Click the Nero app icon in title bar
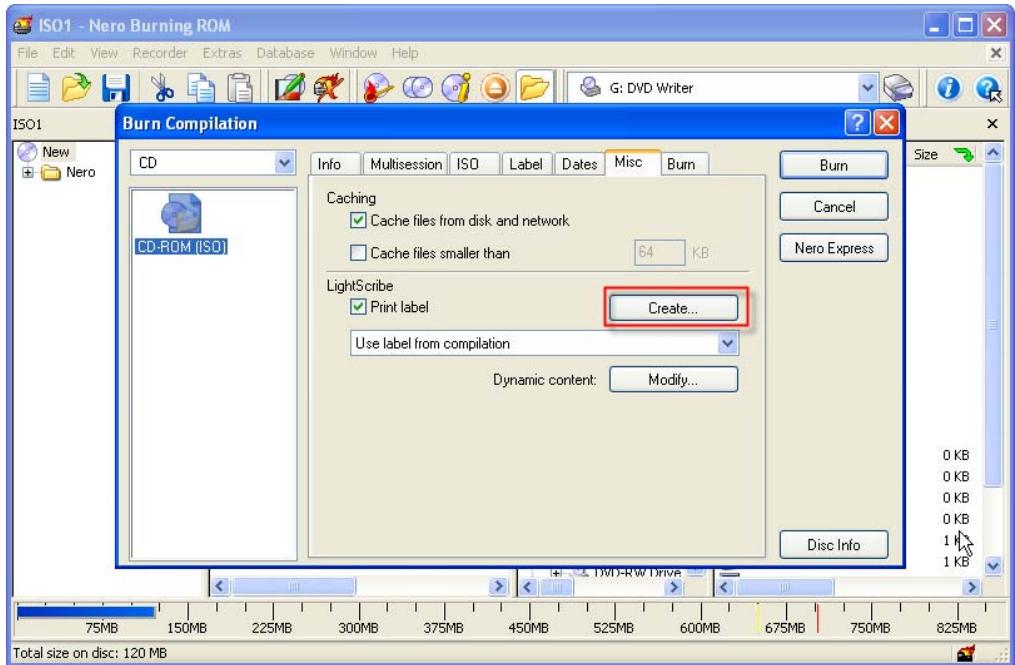 tap(23, 26)
